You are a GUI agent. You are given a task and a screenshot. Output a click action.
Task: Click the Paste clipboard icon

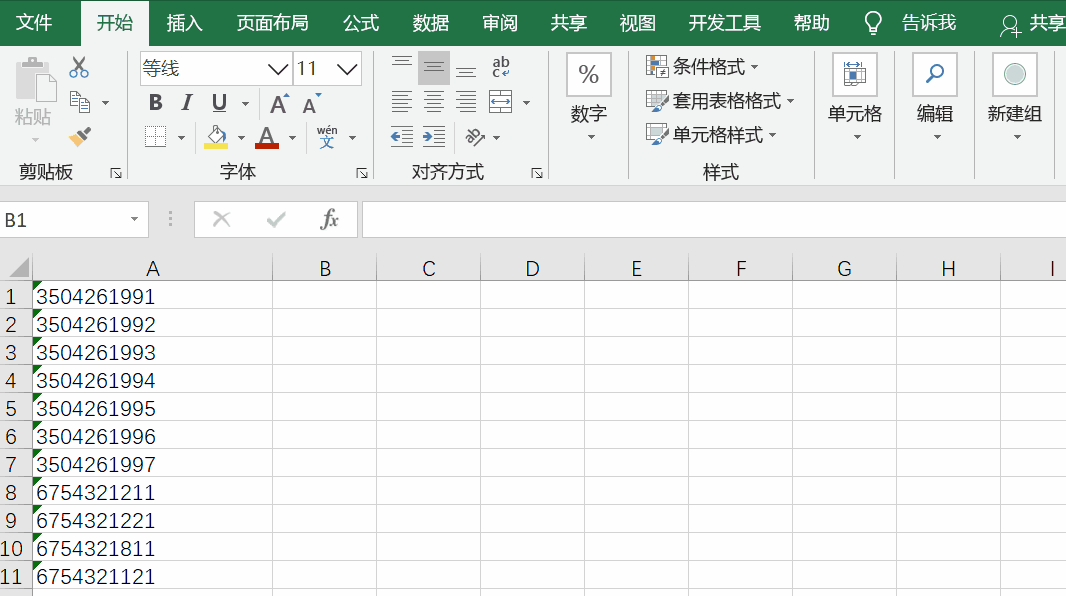34,80
